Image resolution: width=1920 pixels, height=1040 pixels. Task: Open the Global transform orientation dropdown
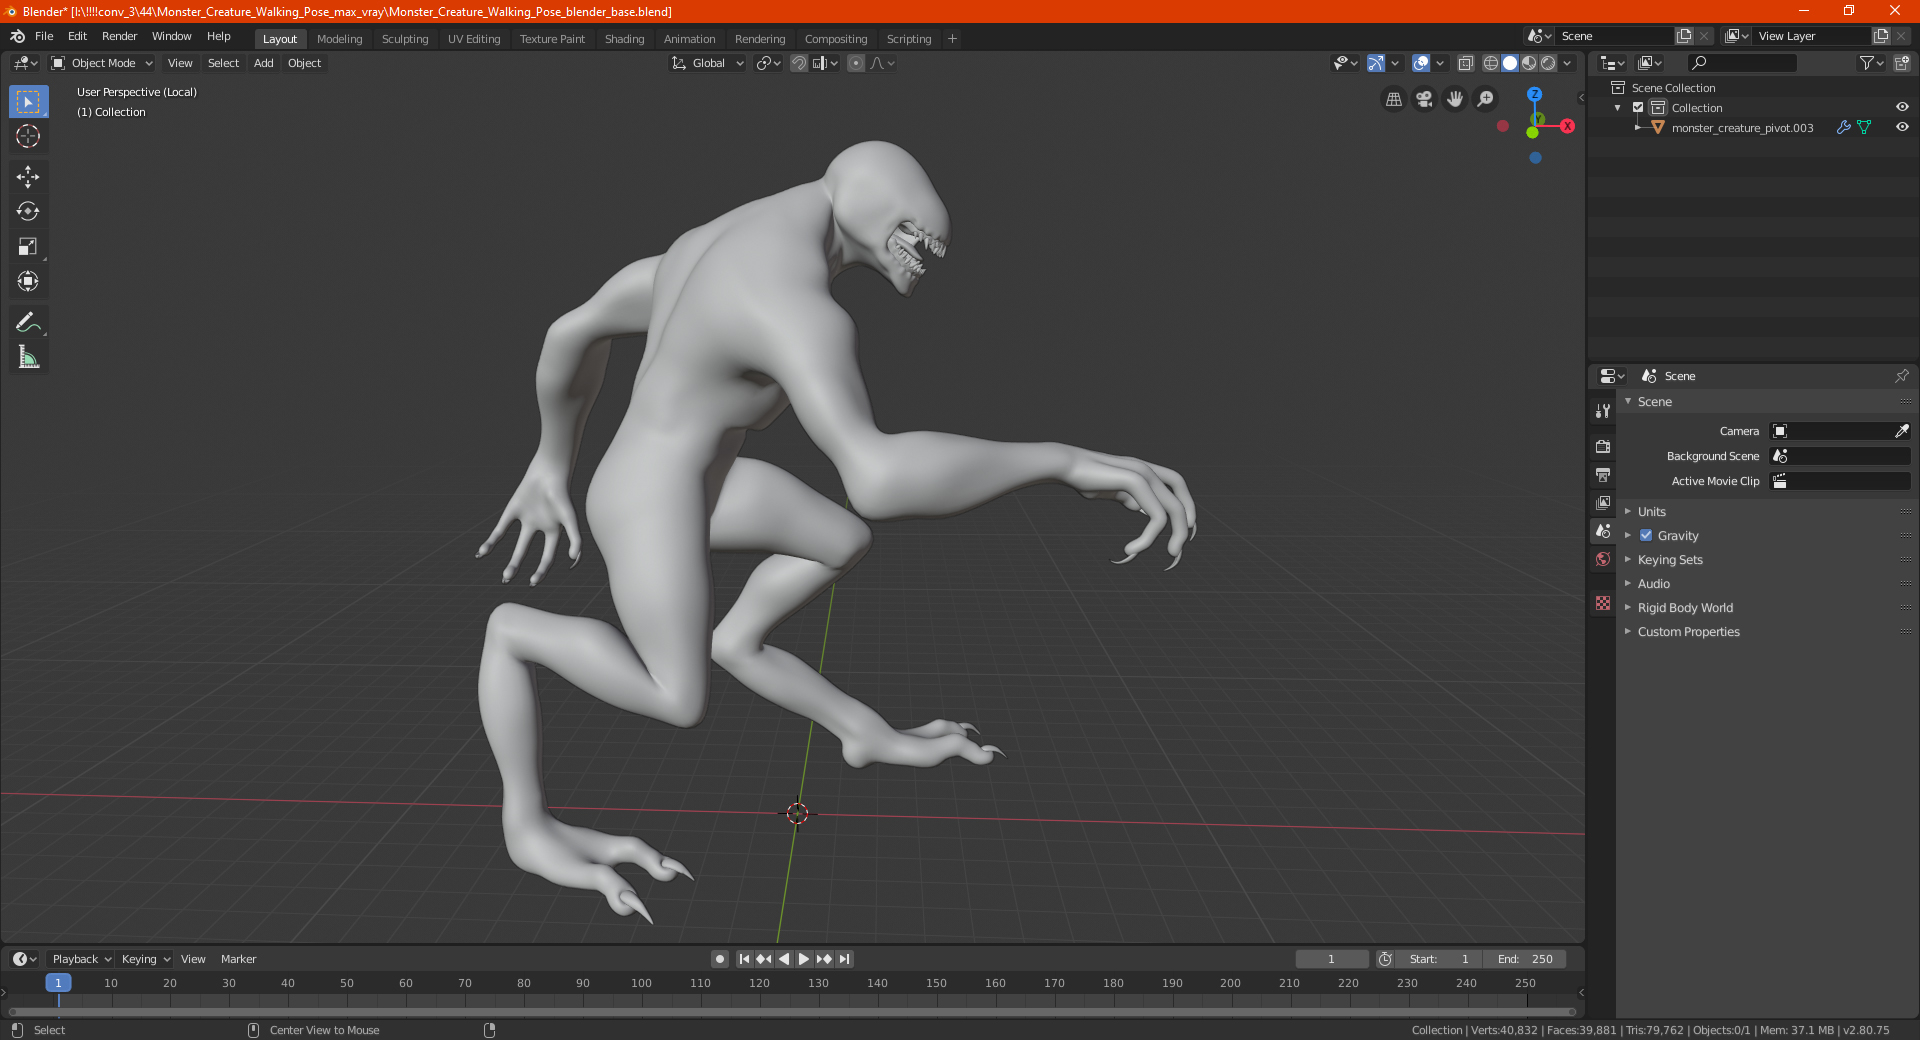(707, 63)
